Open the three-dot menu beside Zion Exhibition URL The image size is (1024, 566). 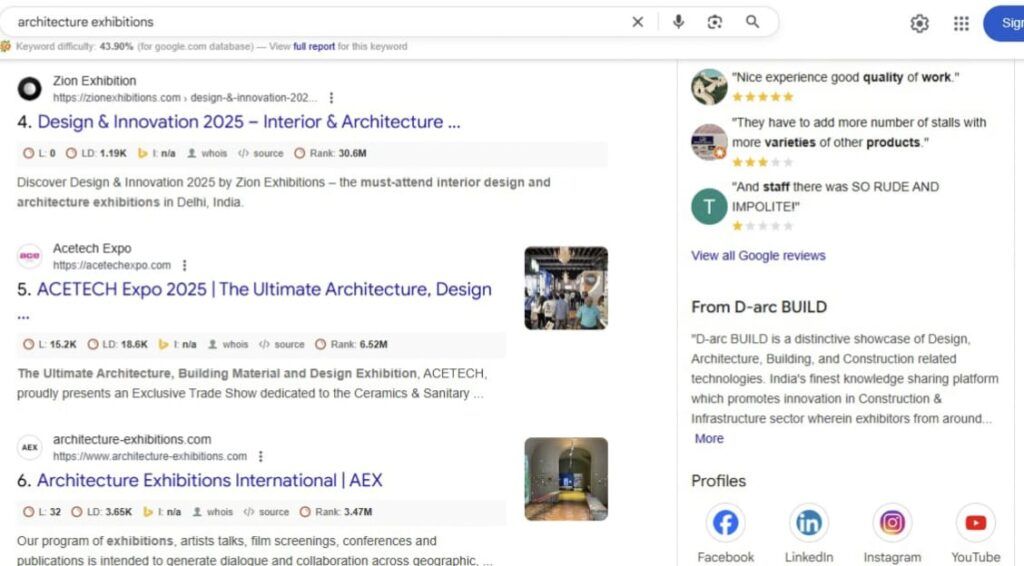tap(331, 98)
